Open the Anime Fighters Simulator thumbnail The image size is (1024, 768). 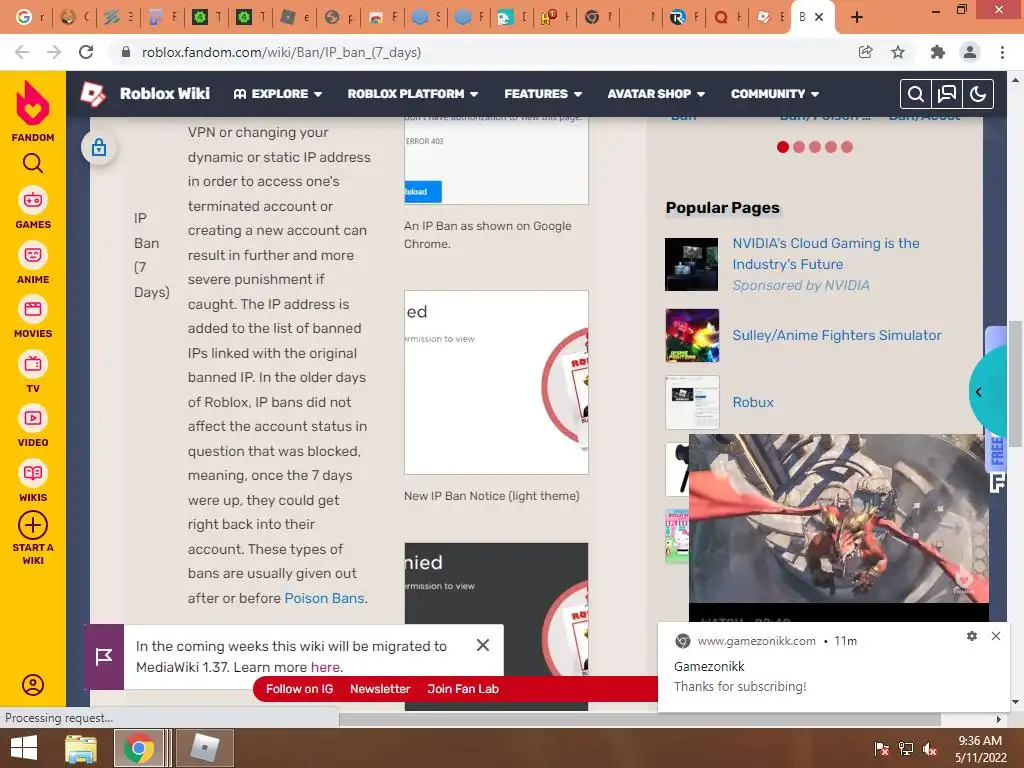[x=692, y=336]
